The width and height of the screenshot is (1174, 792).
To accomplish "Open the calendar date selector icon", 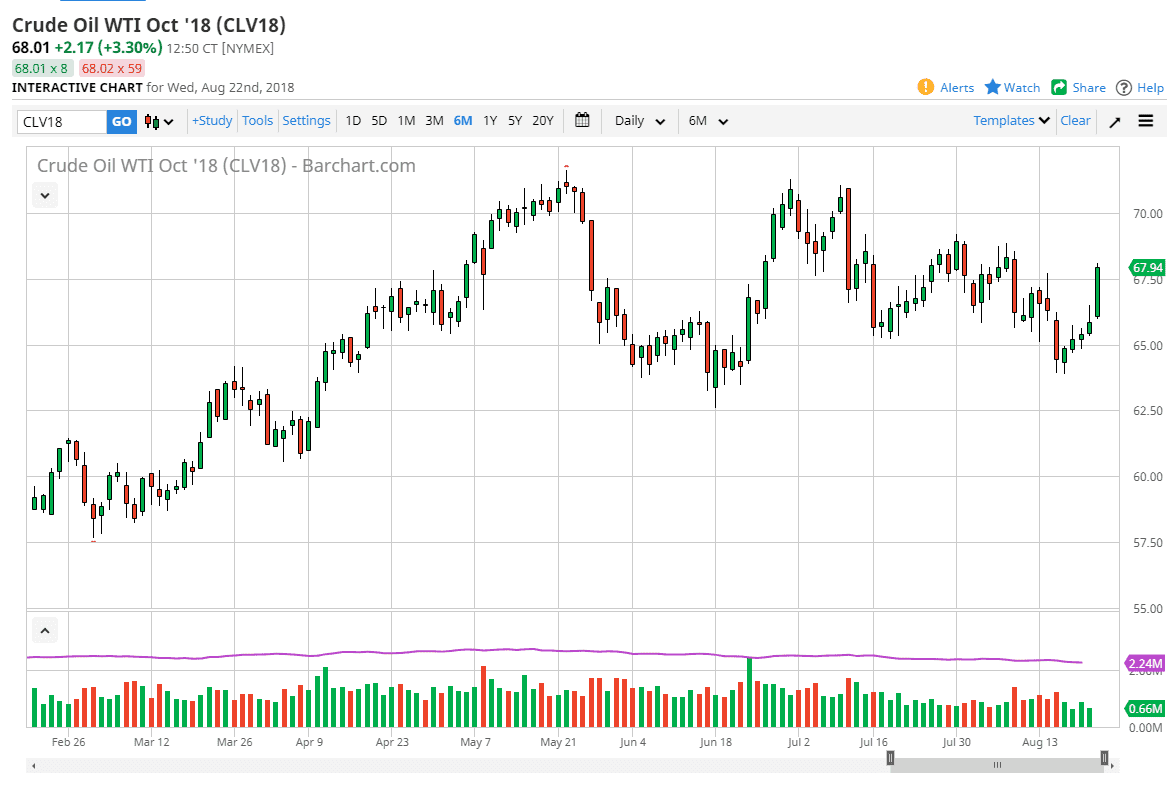I will click(582, 120).
